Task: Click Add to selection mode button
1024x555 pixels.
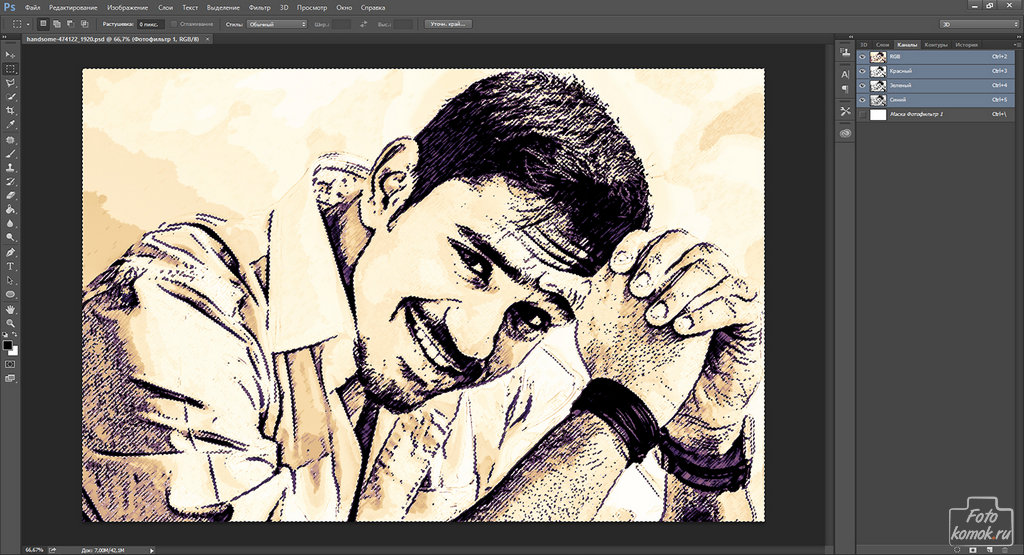Action: tap(57, 24)
